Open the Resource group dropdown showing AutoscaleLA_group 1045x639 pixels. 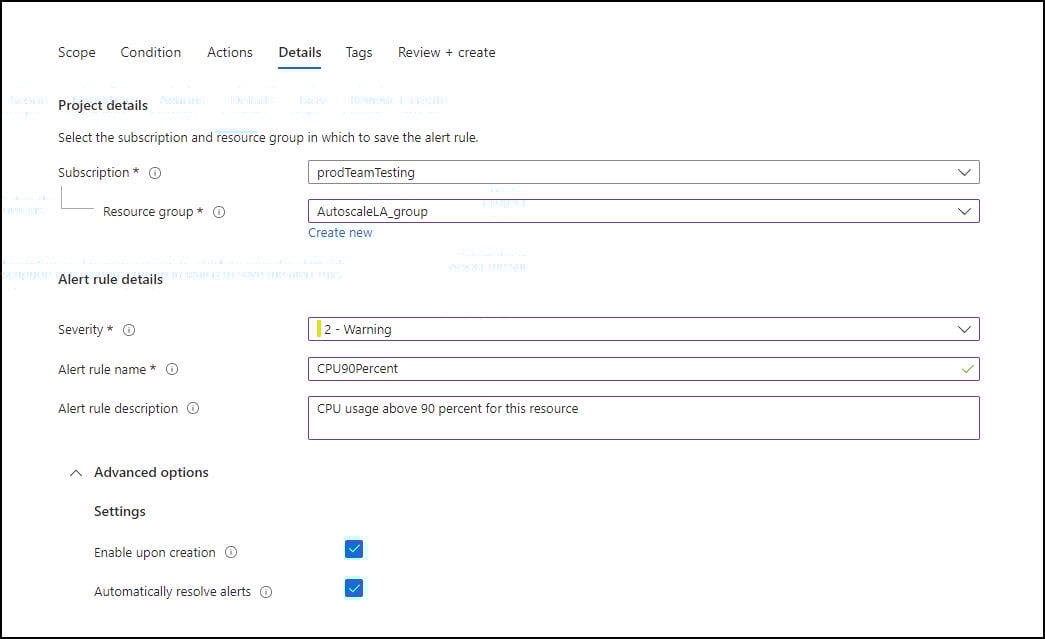(x=966, y=211)
